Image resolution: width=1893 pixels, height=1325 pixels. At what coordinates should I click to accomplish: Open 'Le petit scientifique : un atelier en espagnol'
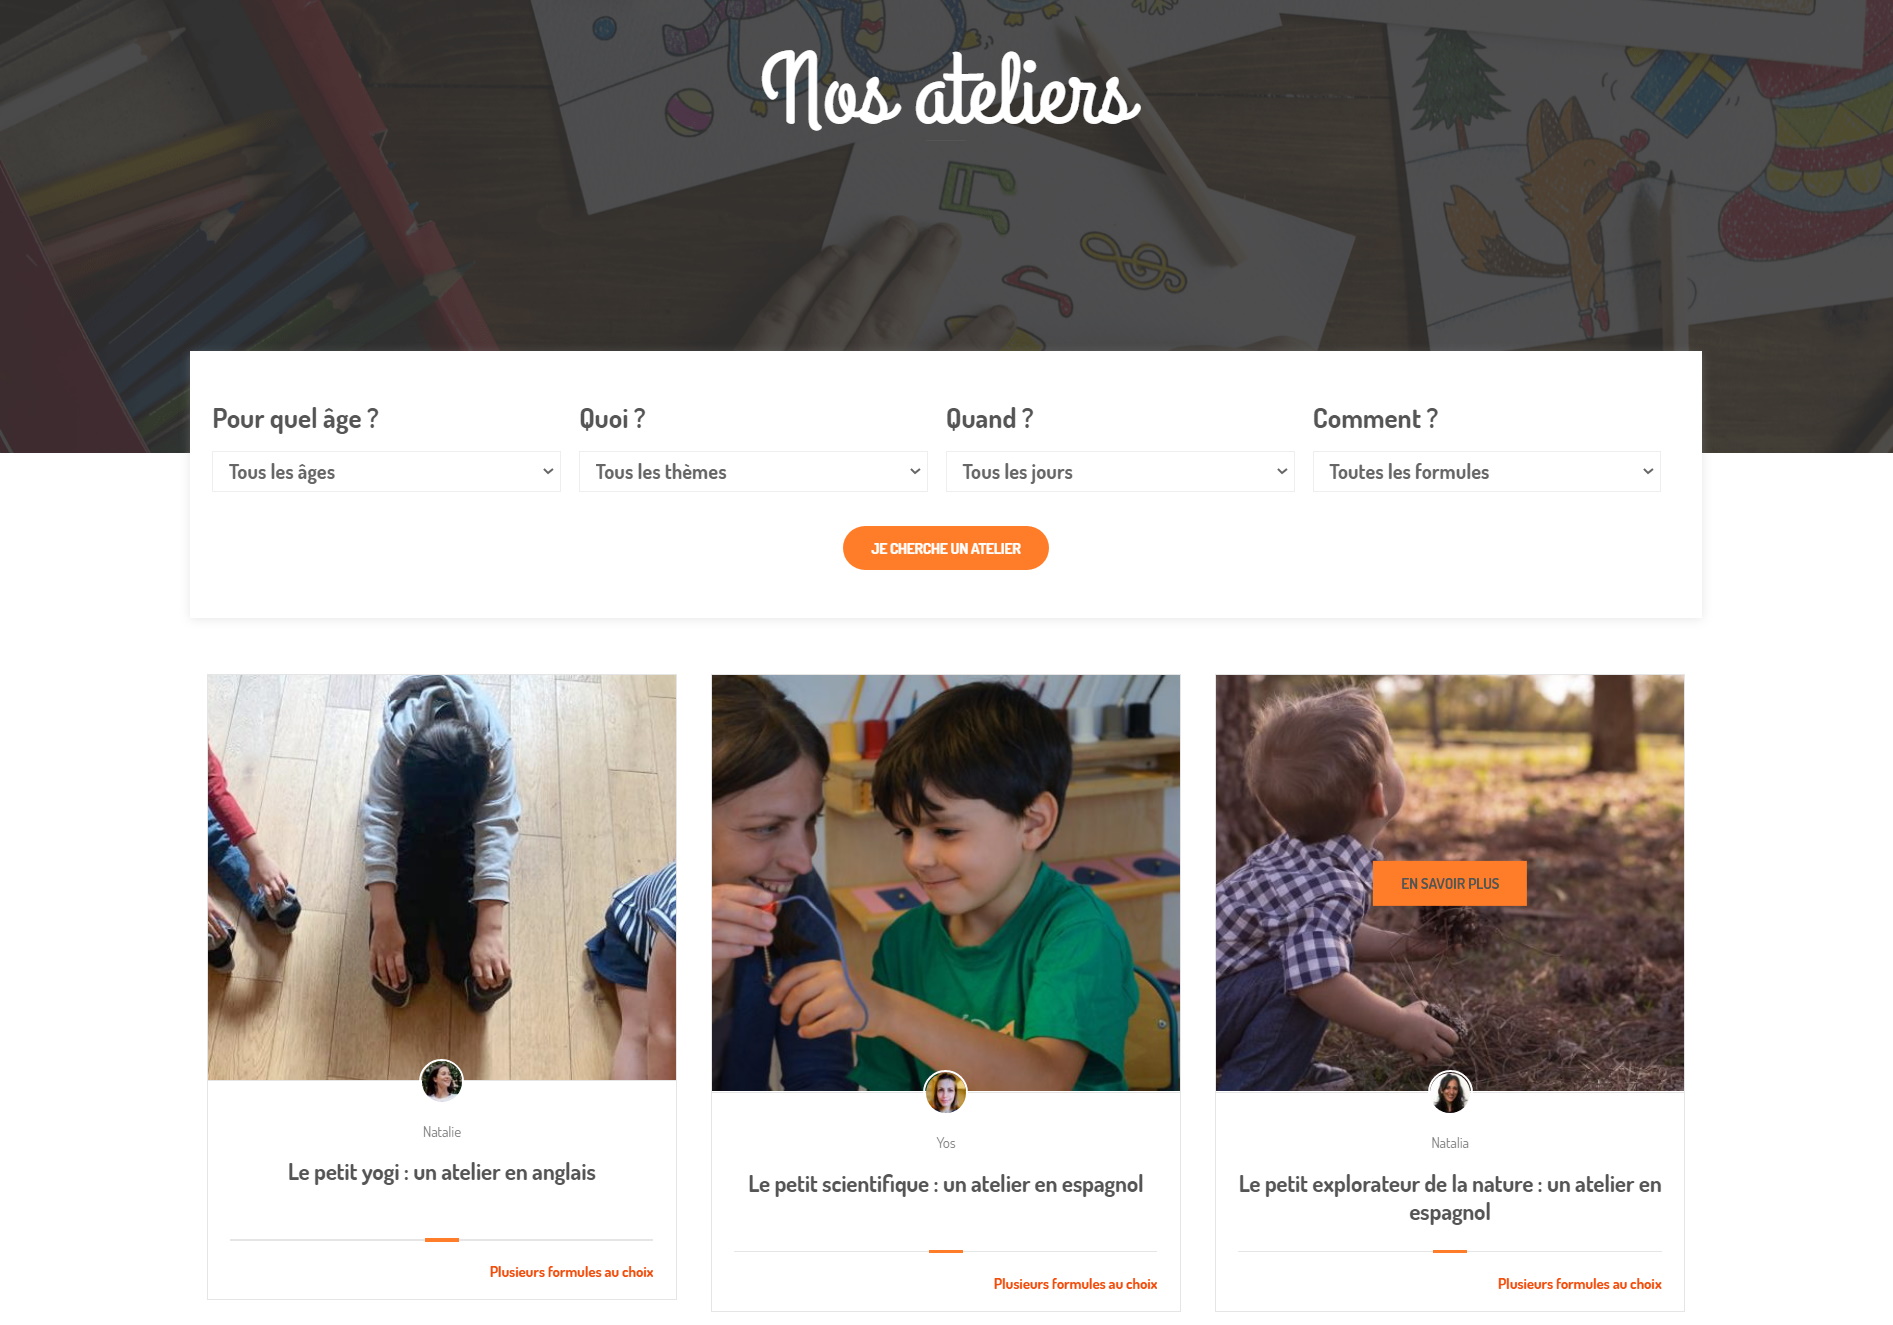946,1184
